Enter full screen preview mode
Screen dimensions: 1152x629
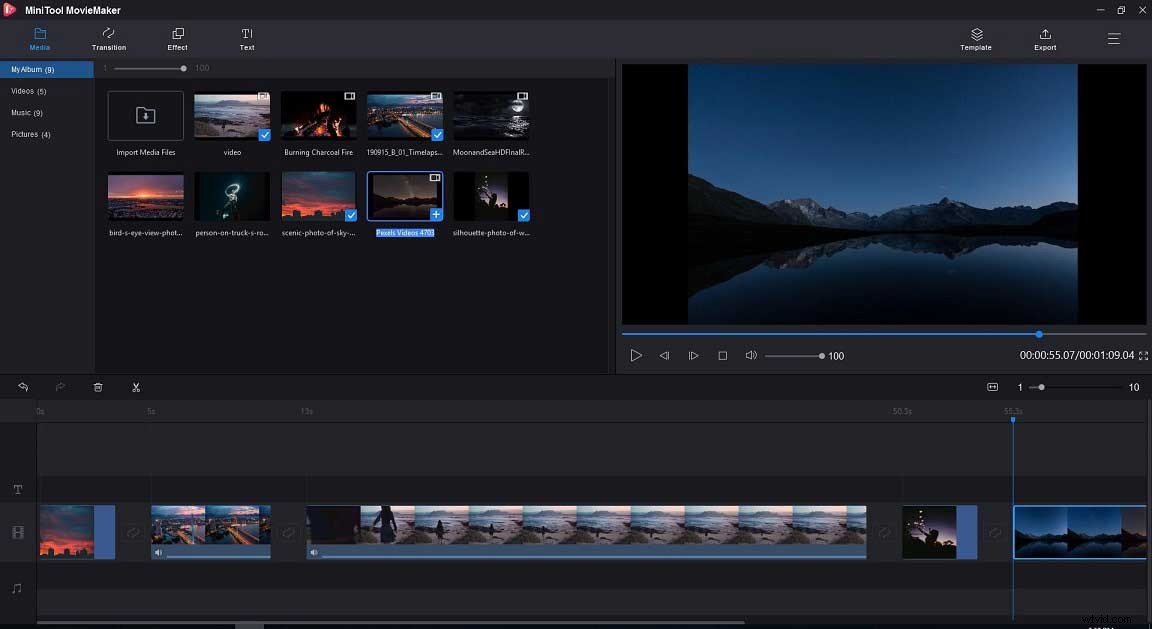tap(1141, 355)
